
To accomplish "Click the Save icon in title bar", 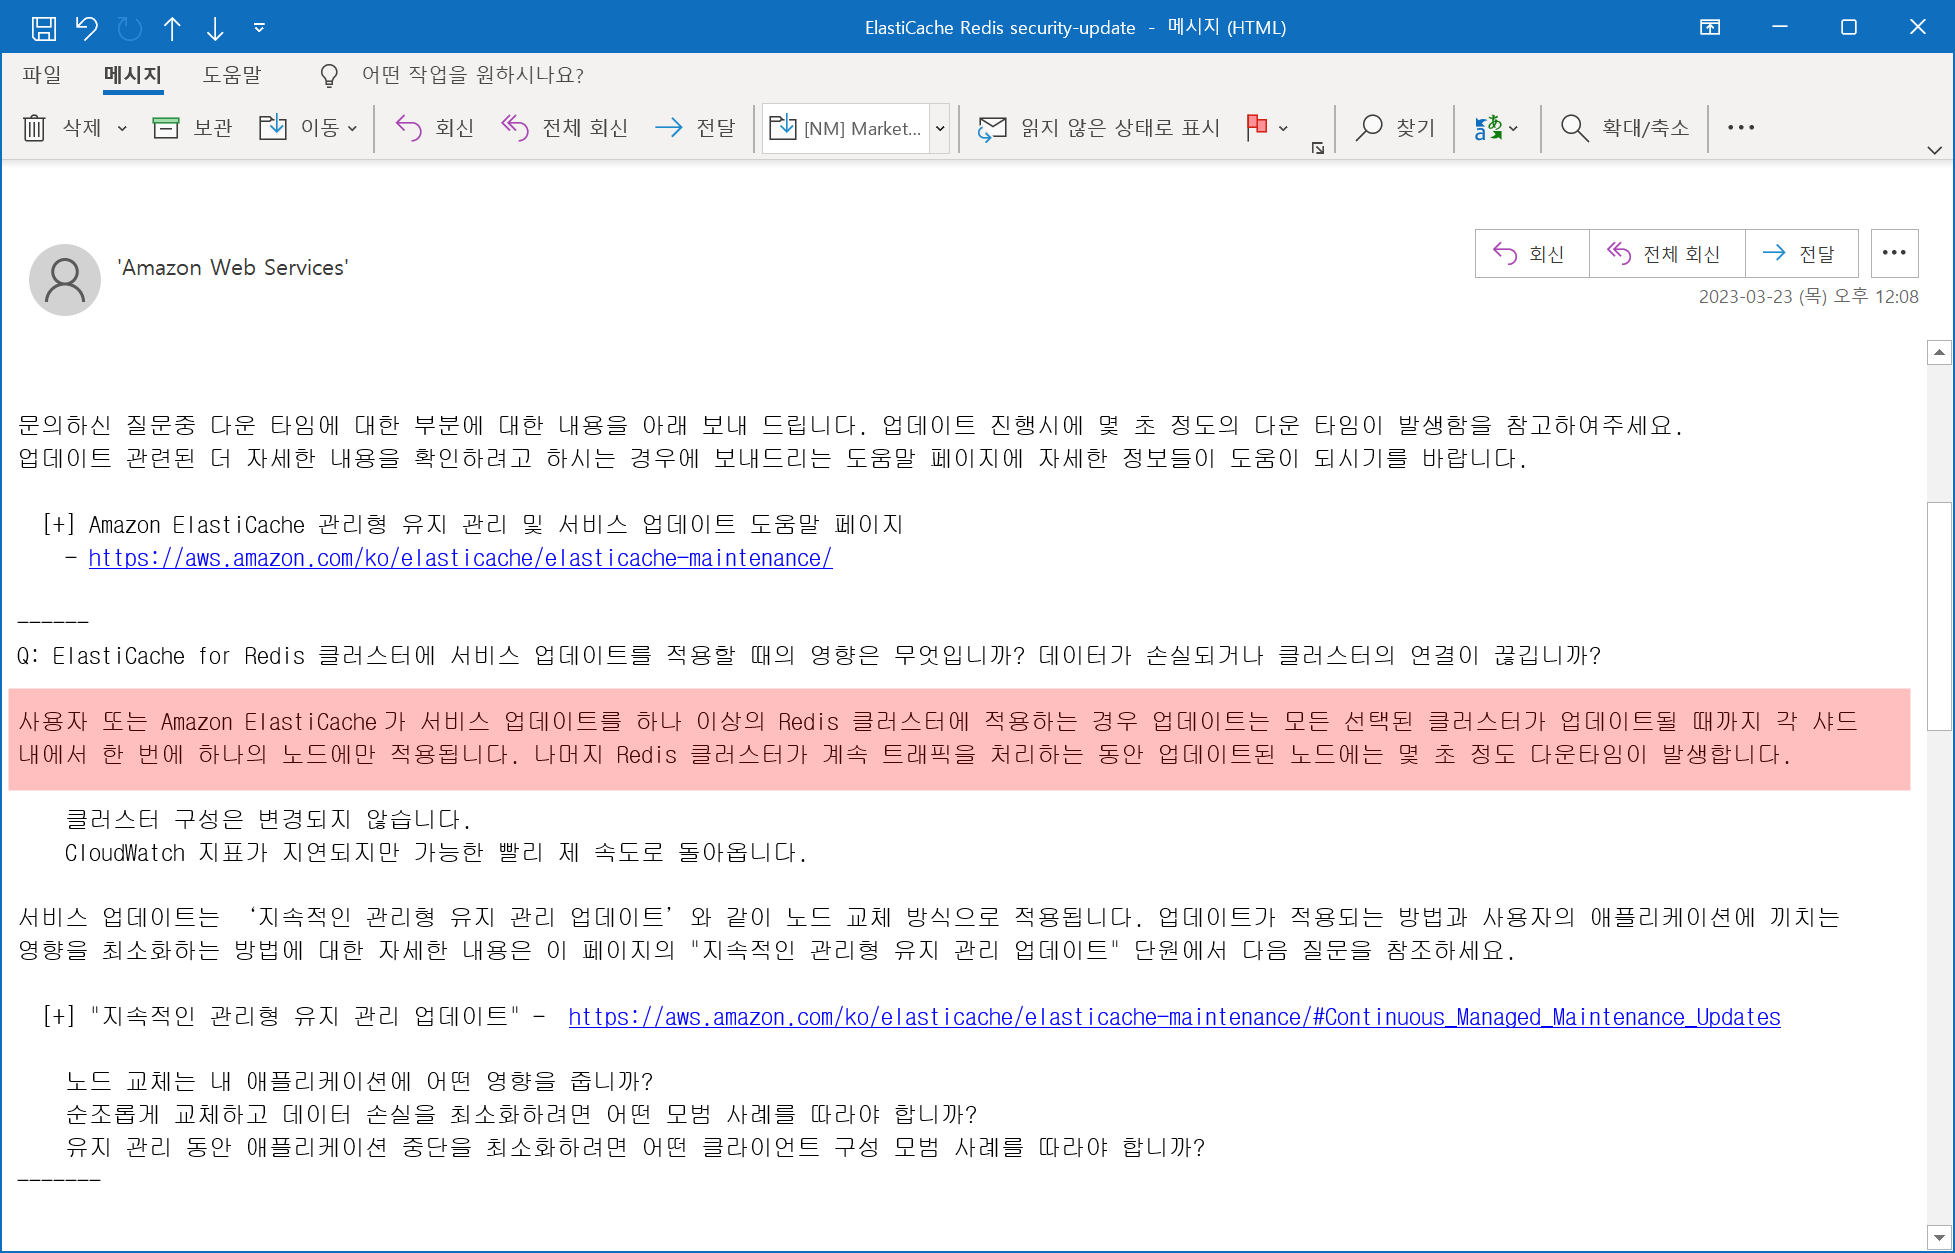I will [44, 28].
